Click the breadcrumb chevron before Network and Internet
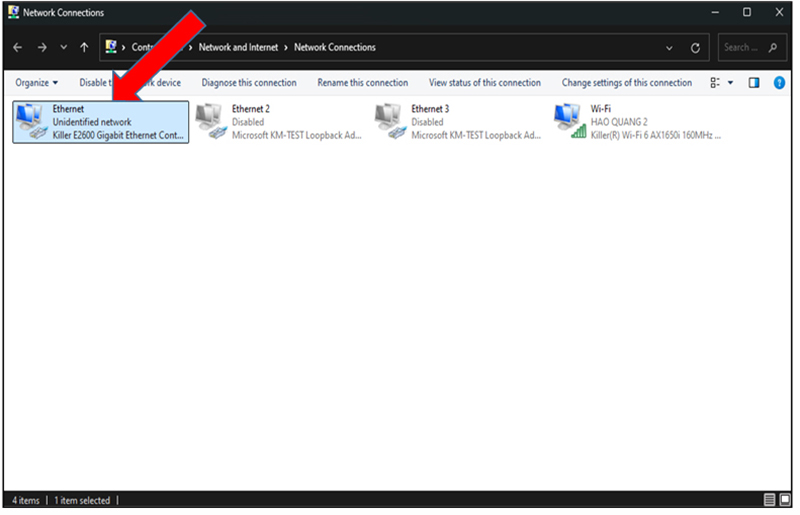The width and height of the screenshot is (800, 515). [x=190, y=48]
